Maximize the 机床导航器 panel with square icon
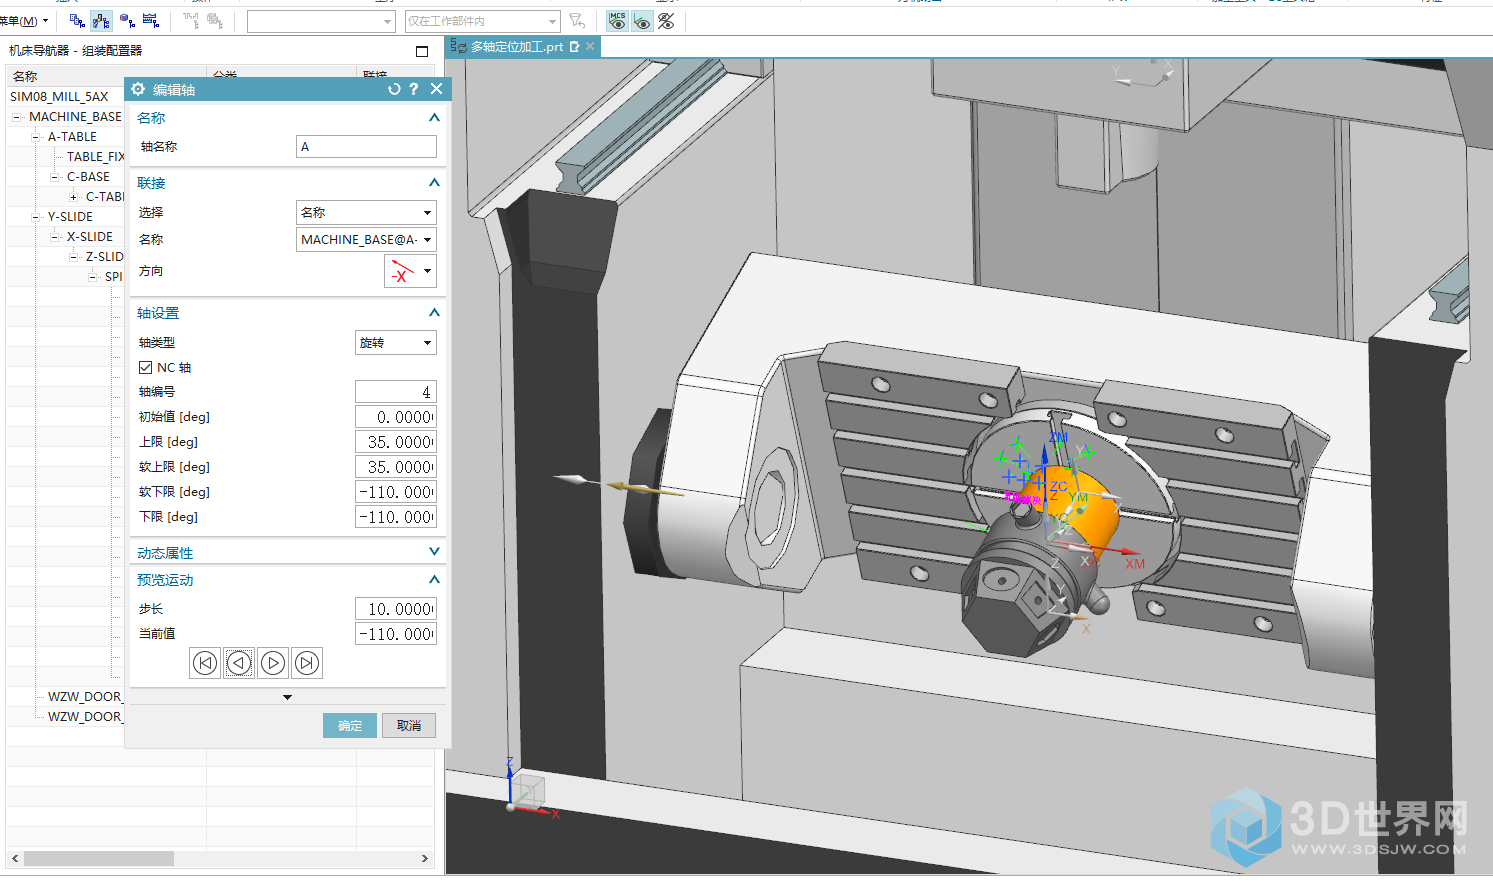 click(422, 51)
